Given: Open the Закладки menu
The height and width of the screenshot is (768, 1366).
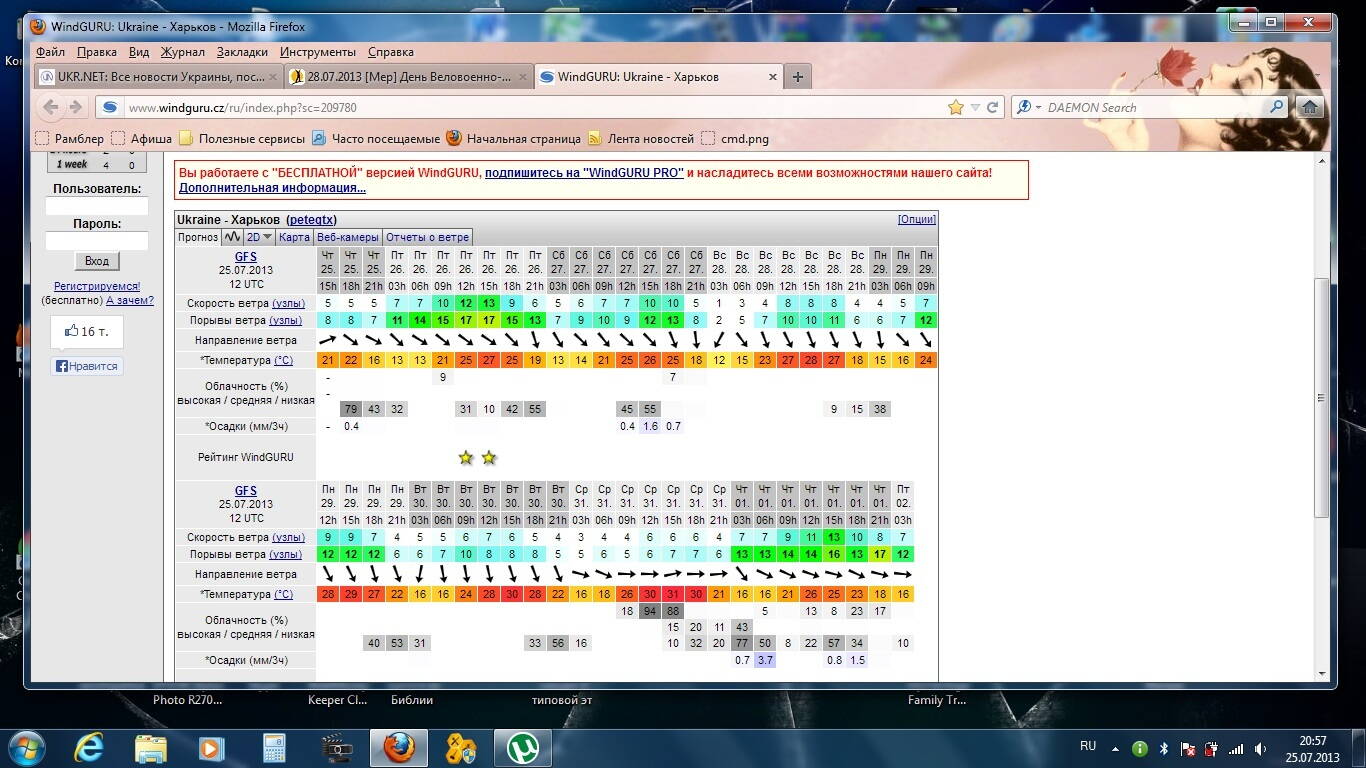Looking at the screenshot, I should [x=242, y=52].
